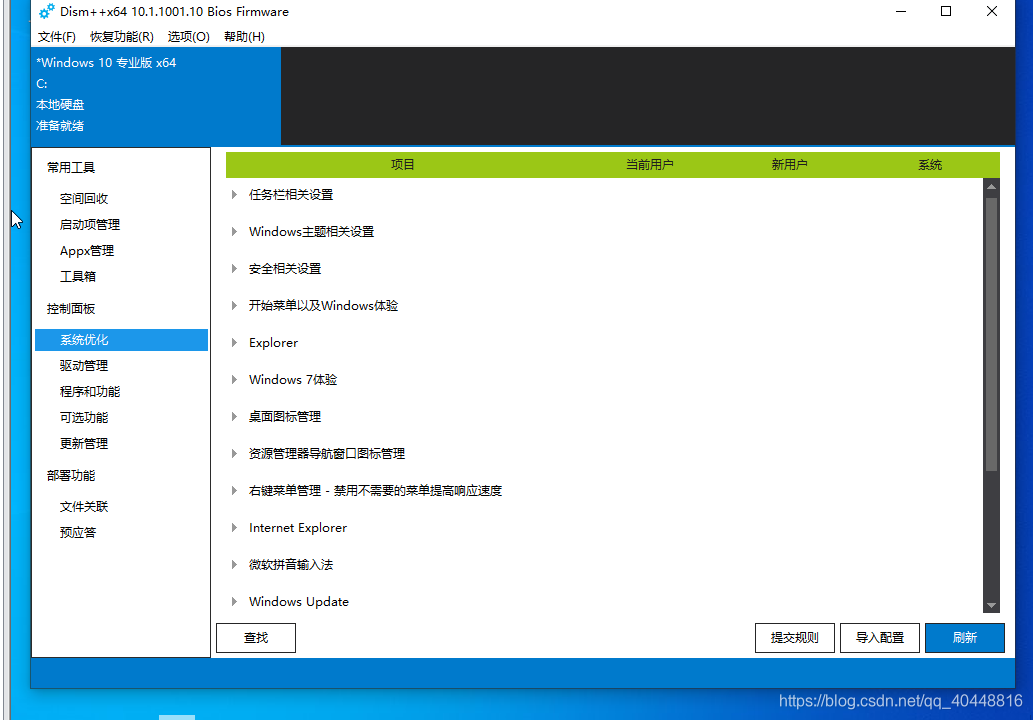Open 文件关联 in sidebar
This screenshot has width=1033, height=720.
[84, 507]
